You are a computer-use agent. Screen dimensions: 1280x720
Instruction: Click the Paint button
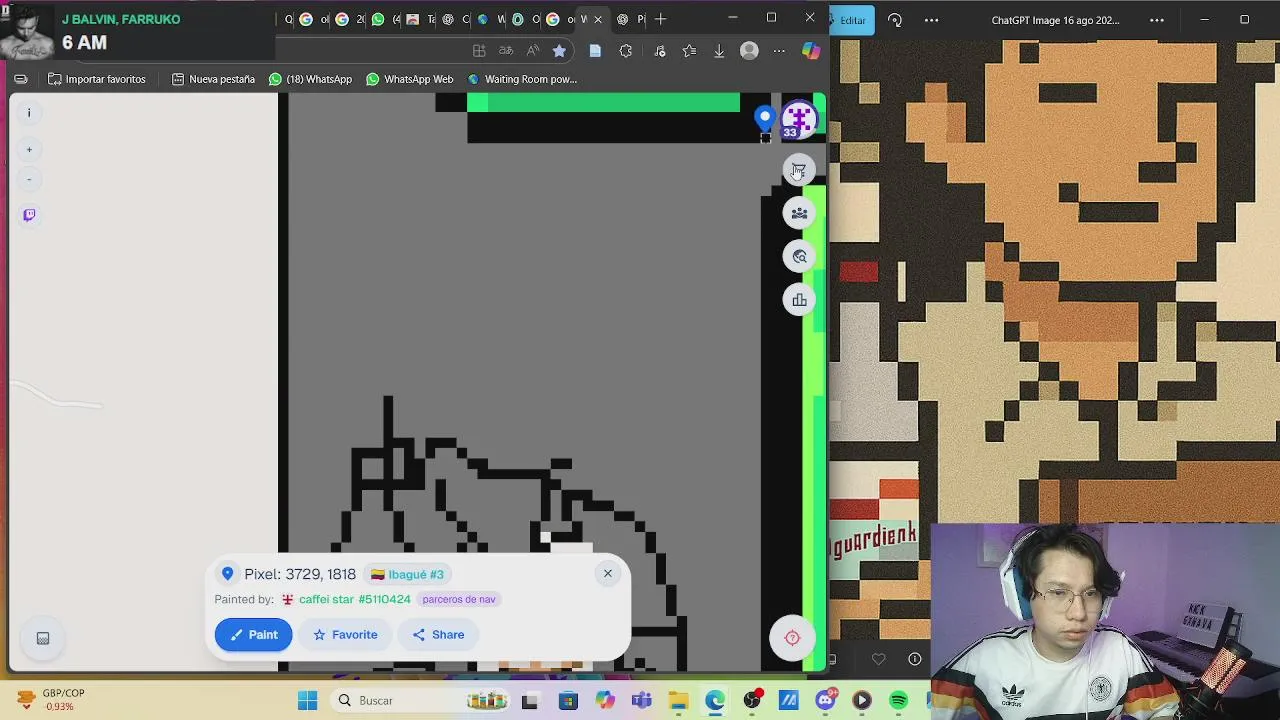pyautogui.click(x=253, y=635)
